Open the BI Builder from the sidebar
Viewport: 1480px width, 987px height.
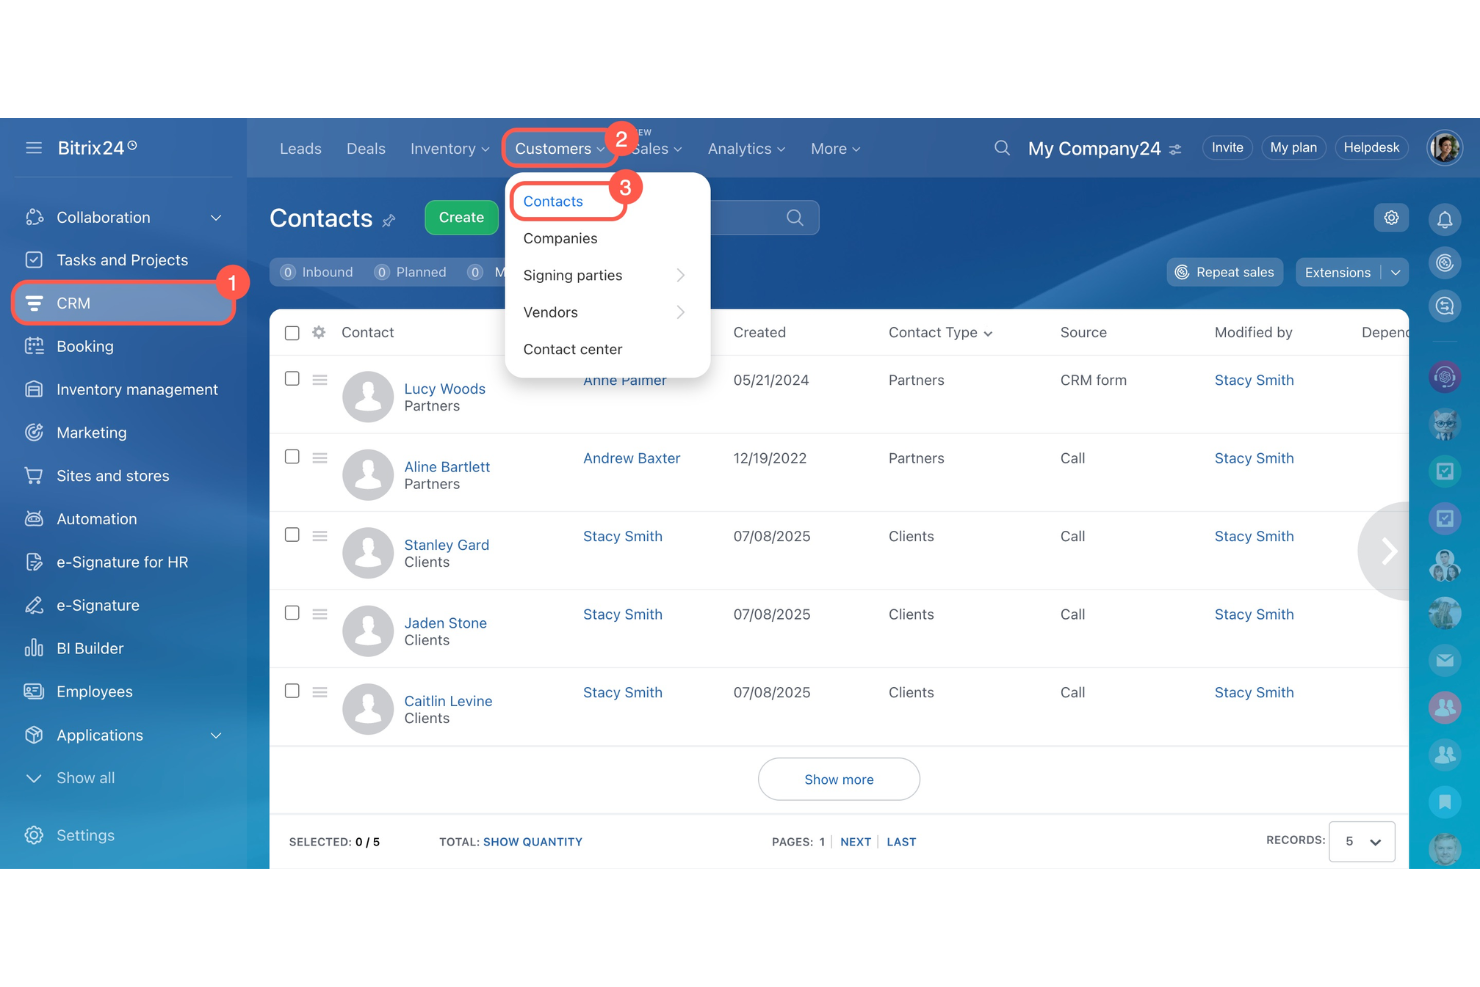(33, 648)
